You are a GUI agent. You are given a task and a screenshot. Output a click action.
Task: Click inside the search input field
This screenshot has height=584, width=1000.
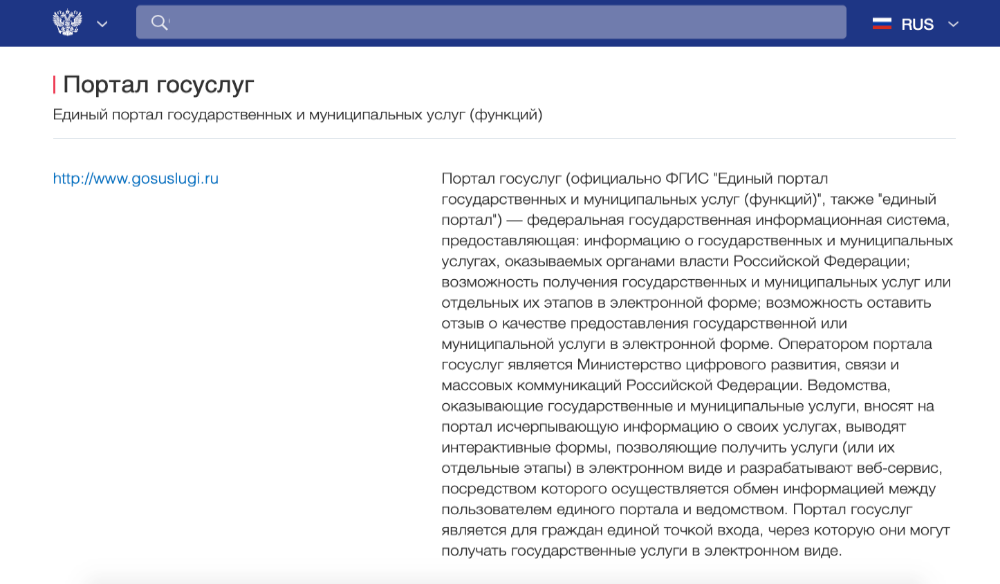pos(490,21)
